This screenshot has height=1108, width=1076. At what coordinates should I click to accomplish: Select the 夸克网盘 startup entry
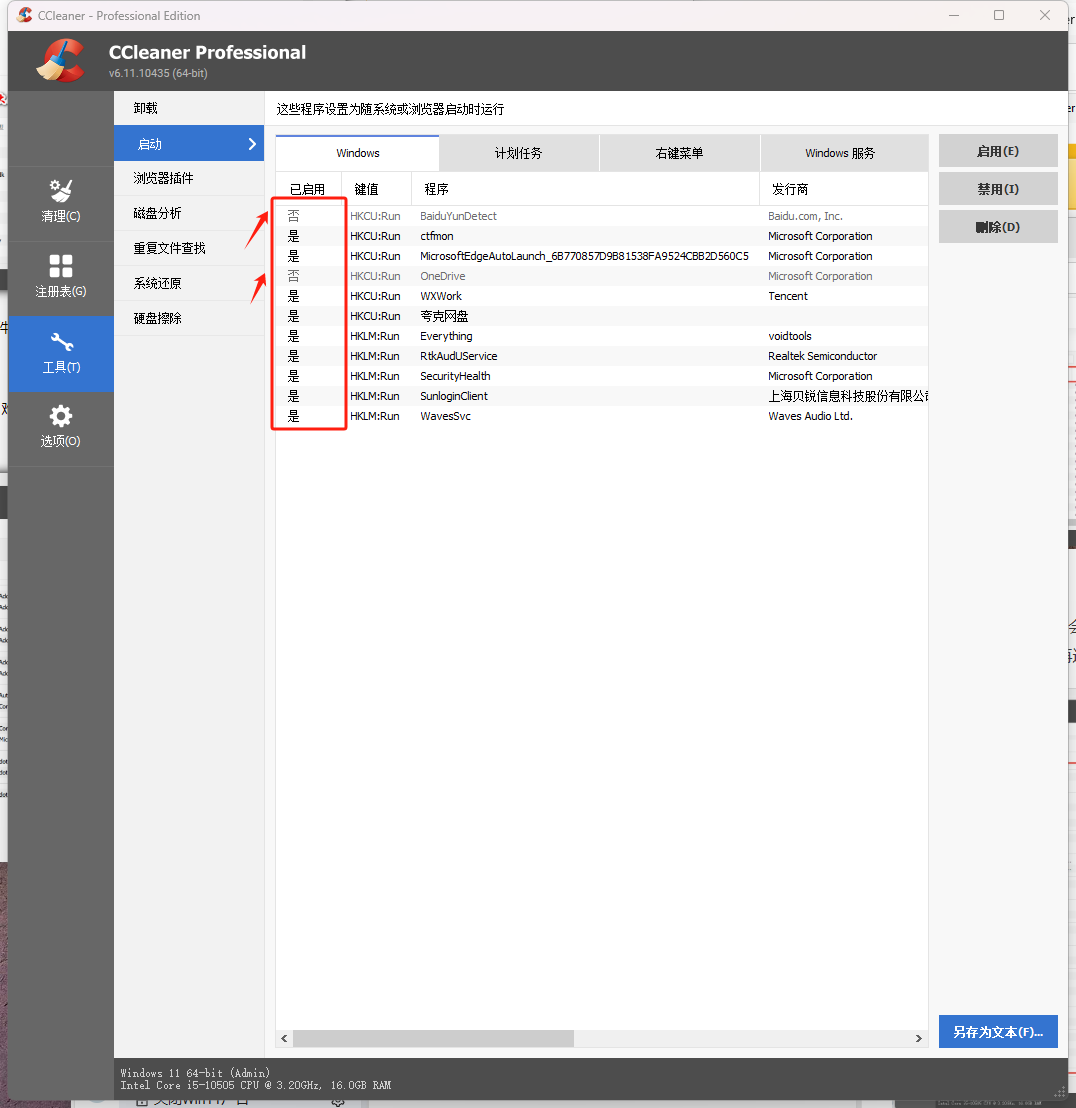coord(602,316)
